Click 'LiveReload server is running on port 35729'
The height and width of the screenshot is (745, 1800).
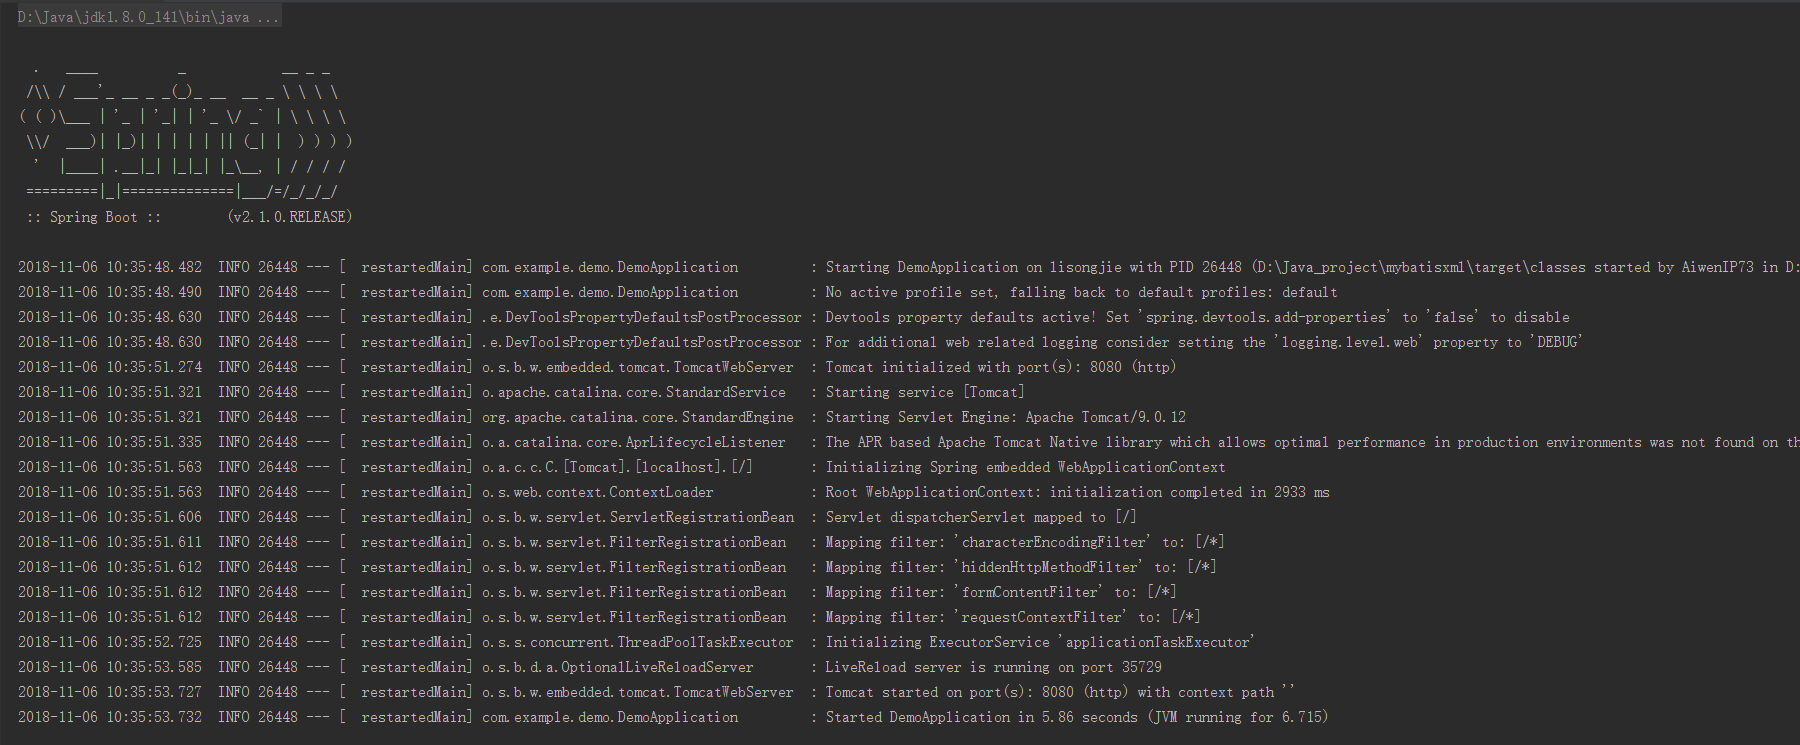pos(993,667)
